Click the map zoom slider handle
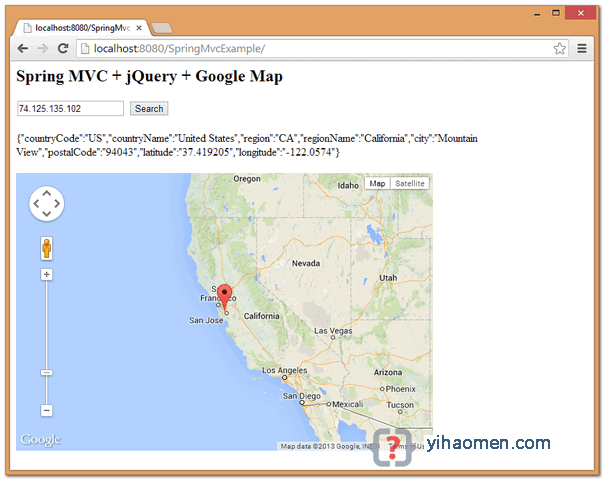This screenshot has height=480, width=604. coord(47,373)
